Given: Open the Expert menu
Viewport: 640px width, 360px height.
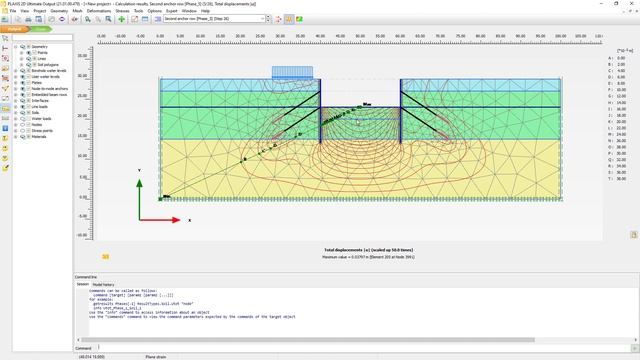Looking at the screenshot, I should 171,11.
